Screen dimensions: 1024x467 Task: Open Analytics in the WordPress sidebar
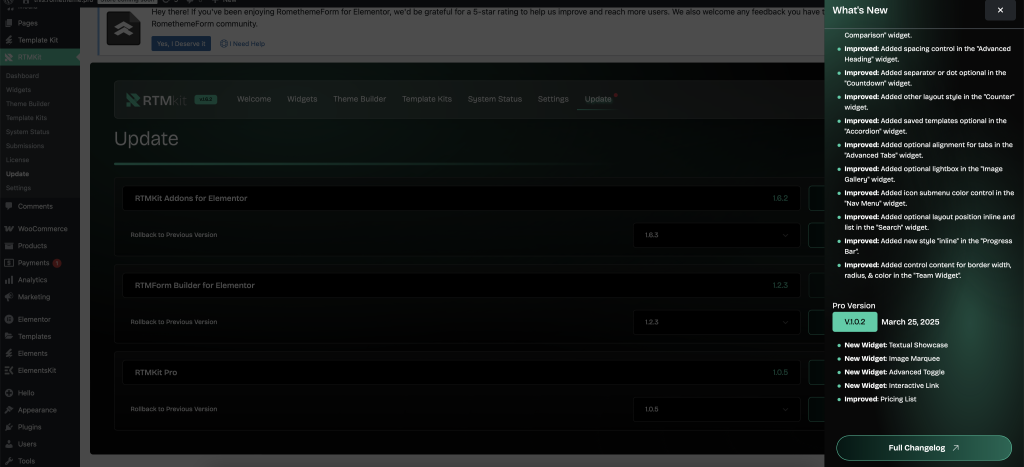pos(32,280)
